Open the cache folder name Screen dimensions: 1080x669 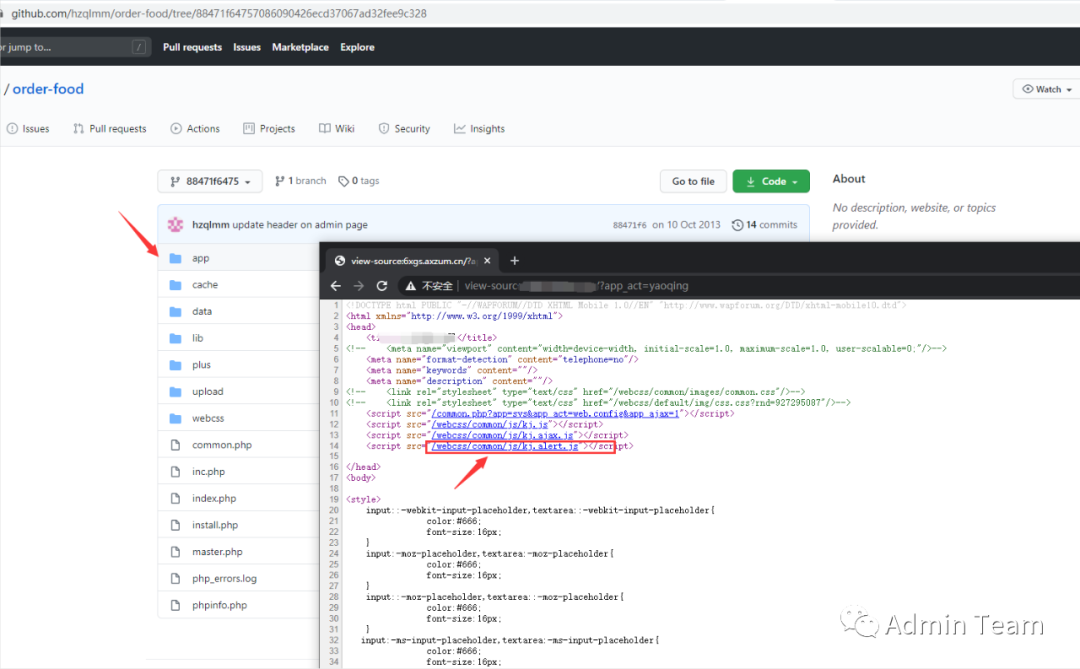pos(205,285)
